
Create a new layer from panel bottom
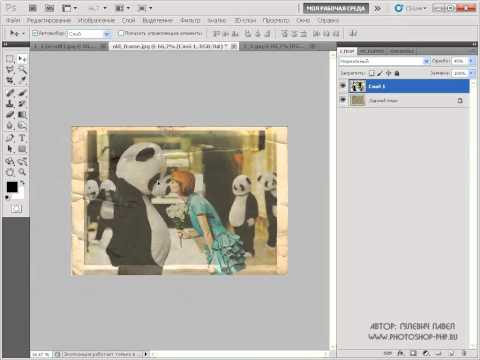451,353
